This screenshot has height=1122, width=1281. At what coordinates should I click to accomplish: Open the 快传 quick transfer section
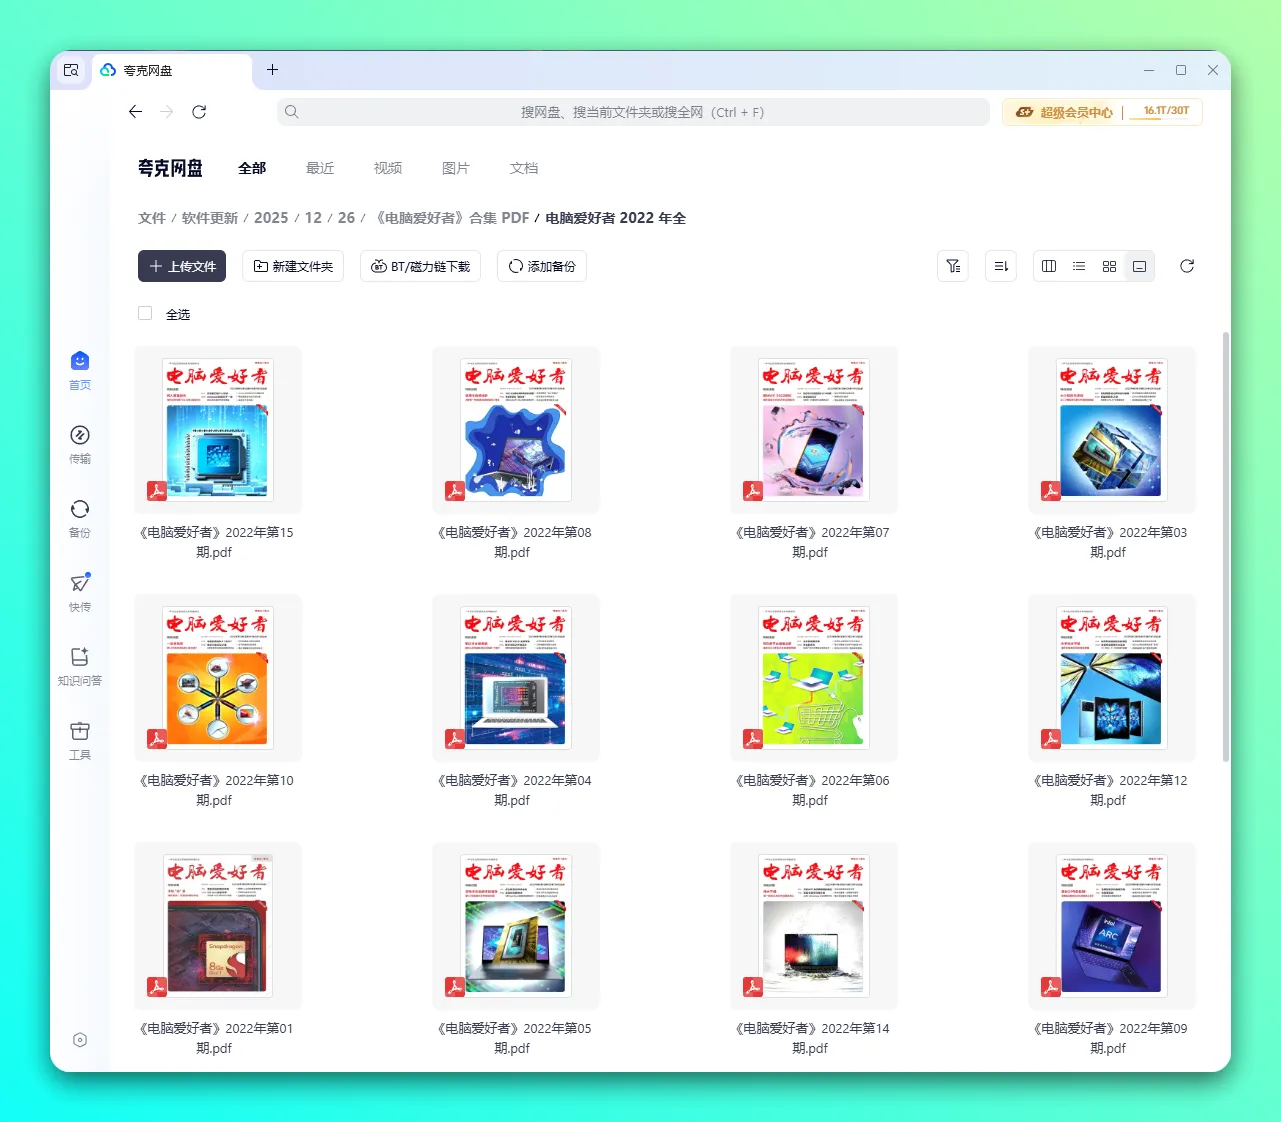(80, 592)
